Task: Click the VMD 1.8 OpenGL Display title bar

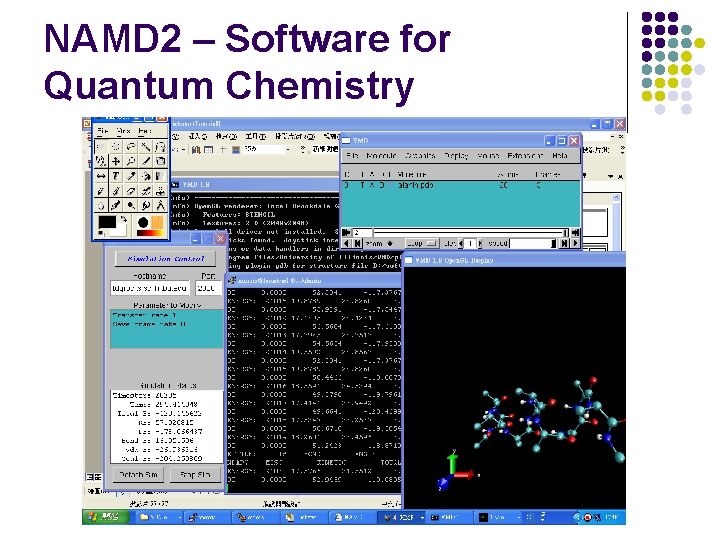Action: point(514,260)
